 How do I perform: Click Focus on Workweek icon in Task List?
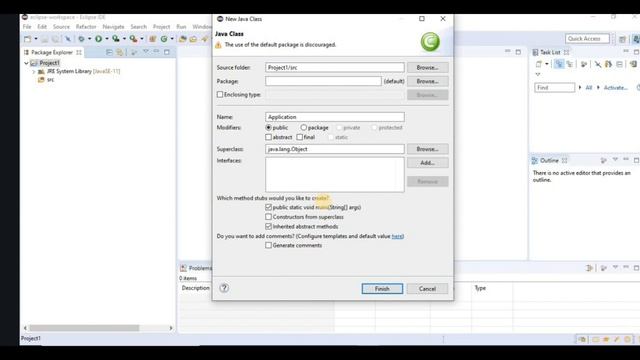(x=584, y=64)
